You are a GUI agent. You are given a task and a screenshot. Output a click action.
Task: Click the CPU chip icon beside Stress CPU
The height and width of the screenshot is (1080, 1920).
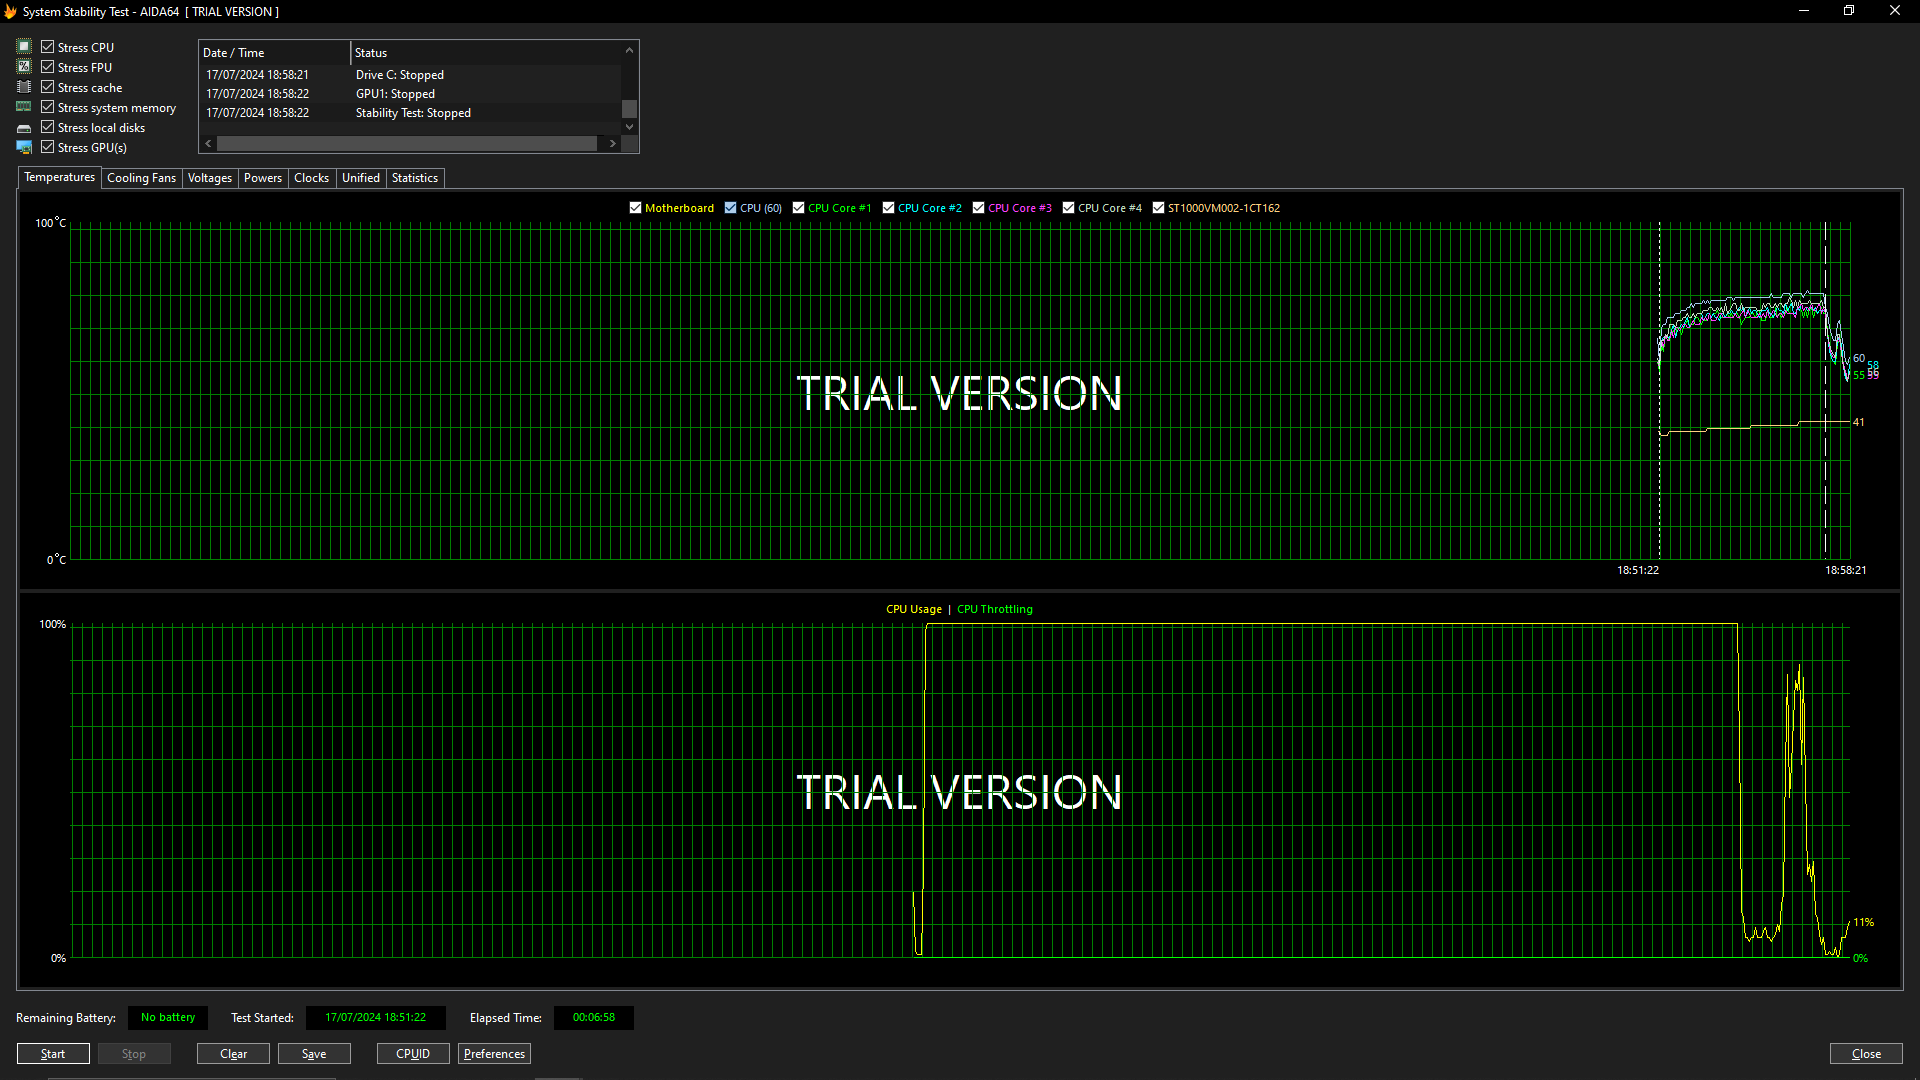pos(24,47)
